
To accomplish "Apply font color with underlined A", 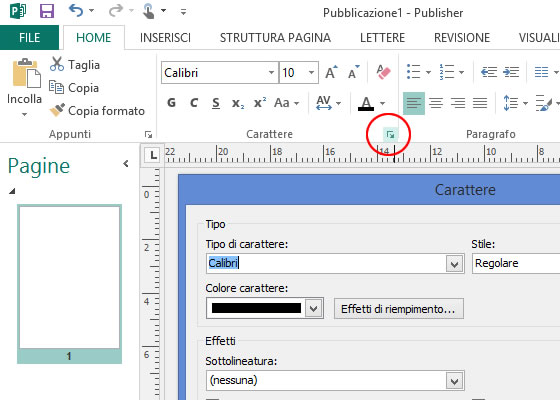I will point(366,104).
